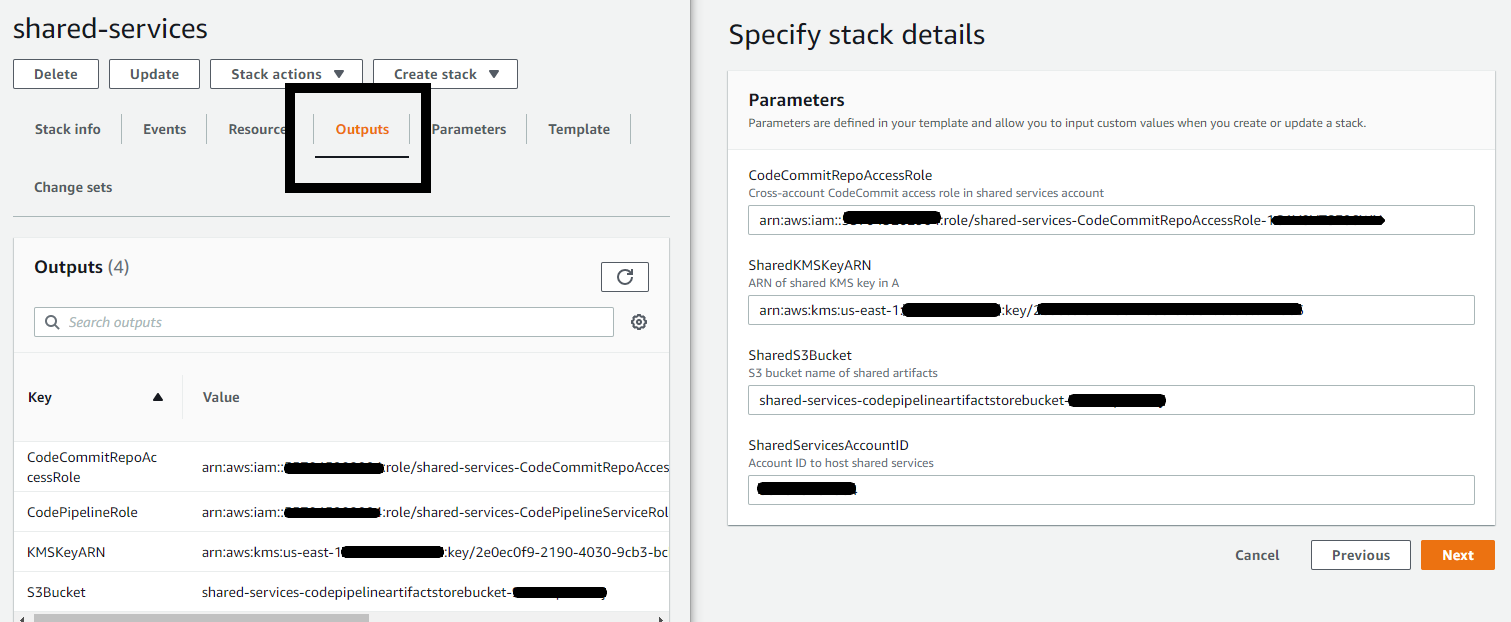Click the Update button

(x=154, y=73)
